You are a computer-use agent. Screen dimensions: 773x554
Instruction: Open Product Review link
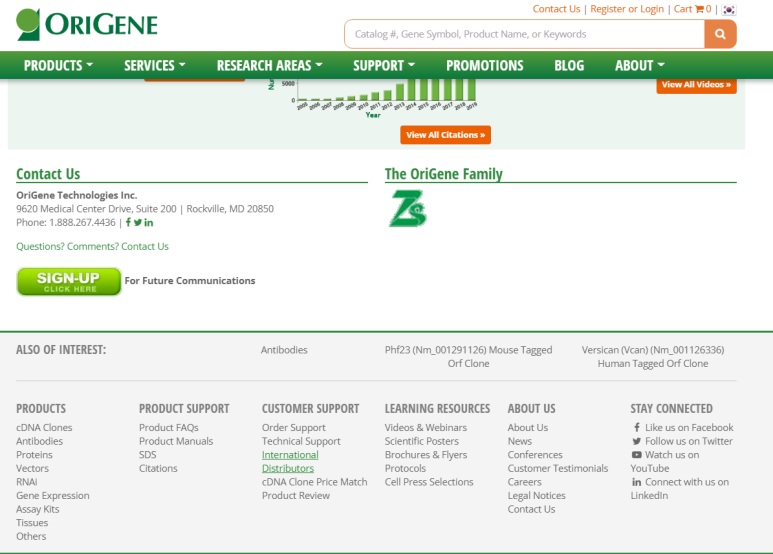point(296,495)
